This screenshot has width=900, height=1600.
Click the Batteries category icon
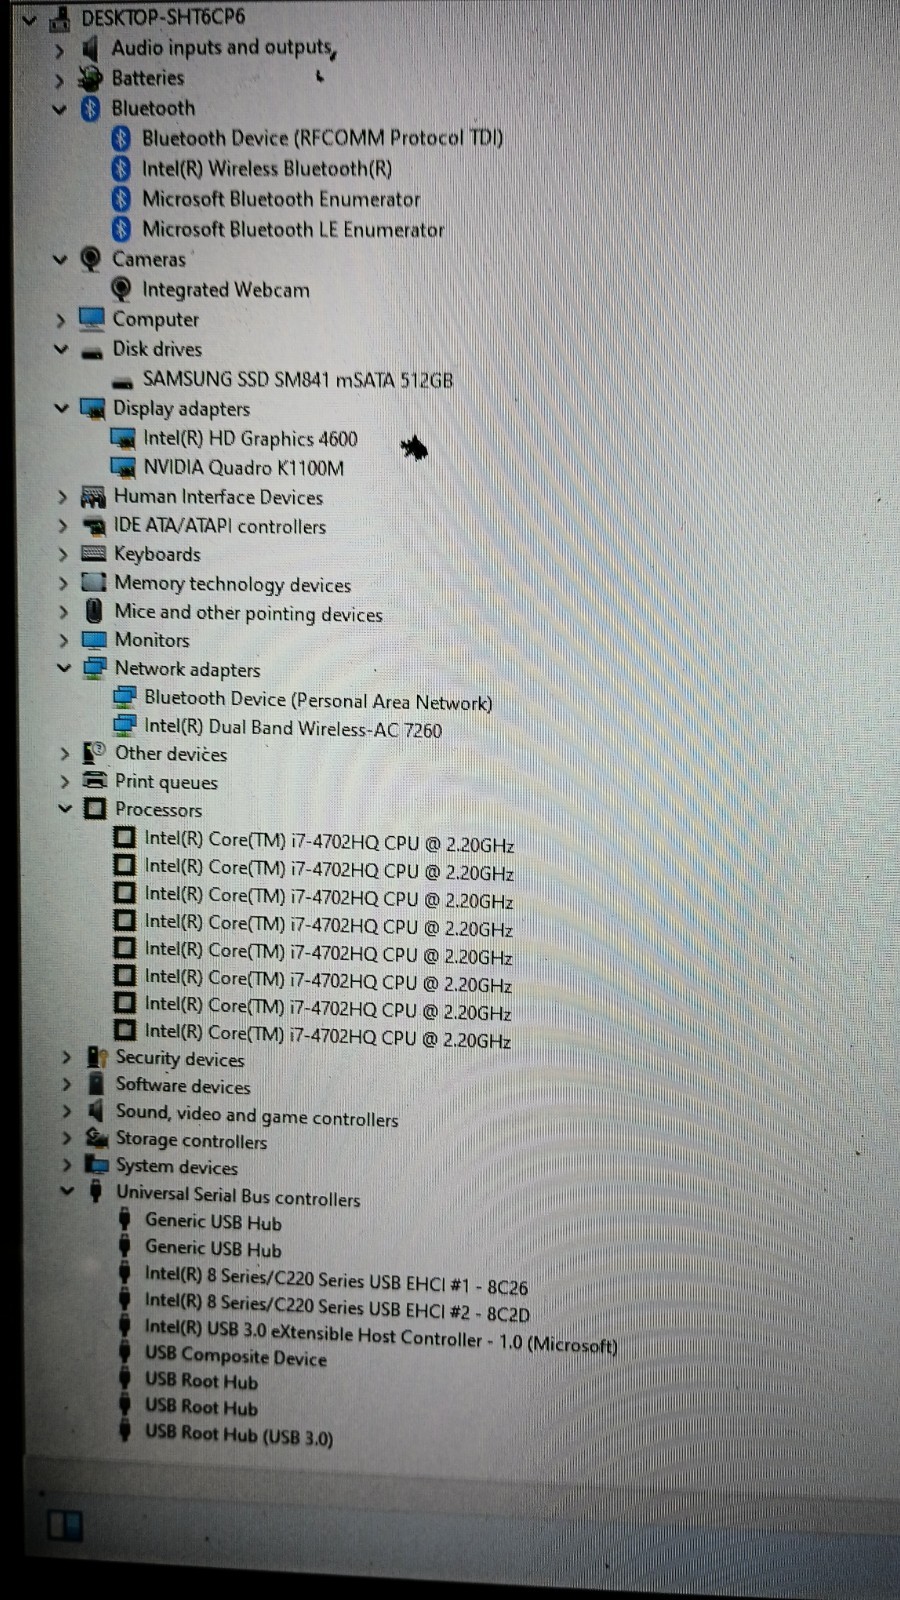[90, 78]
